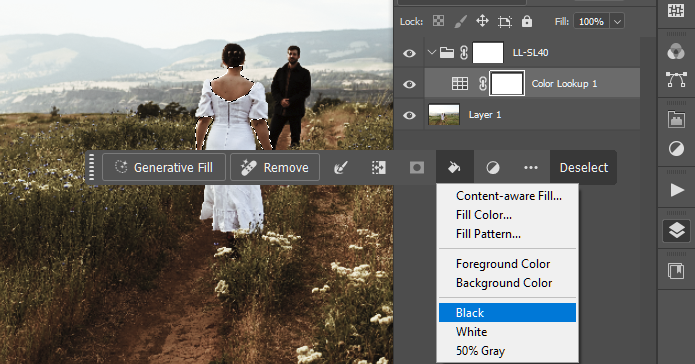Select the Layer 1 name
Viewport: 695px width, 364px height.
coord(485,115)
